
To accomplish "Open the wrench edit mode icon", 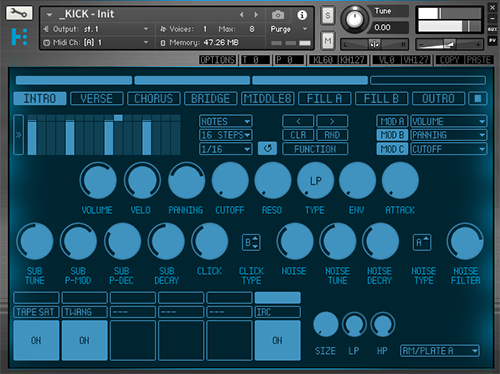I will pos(19,13).
